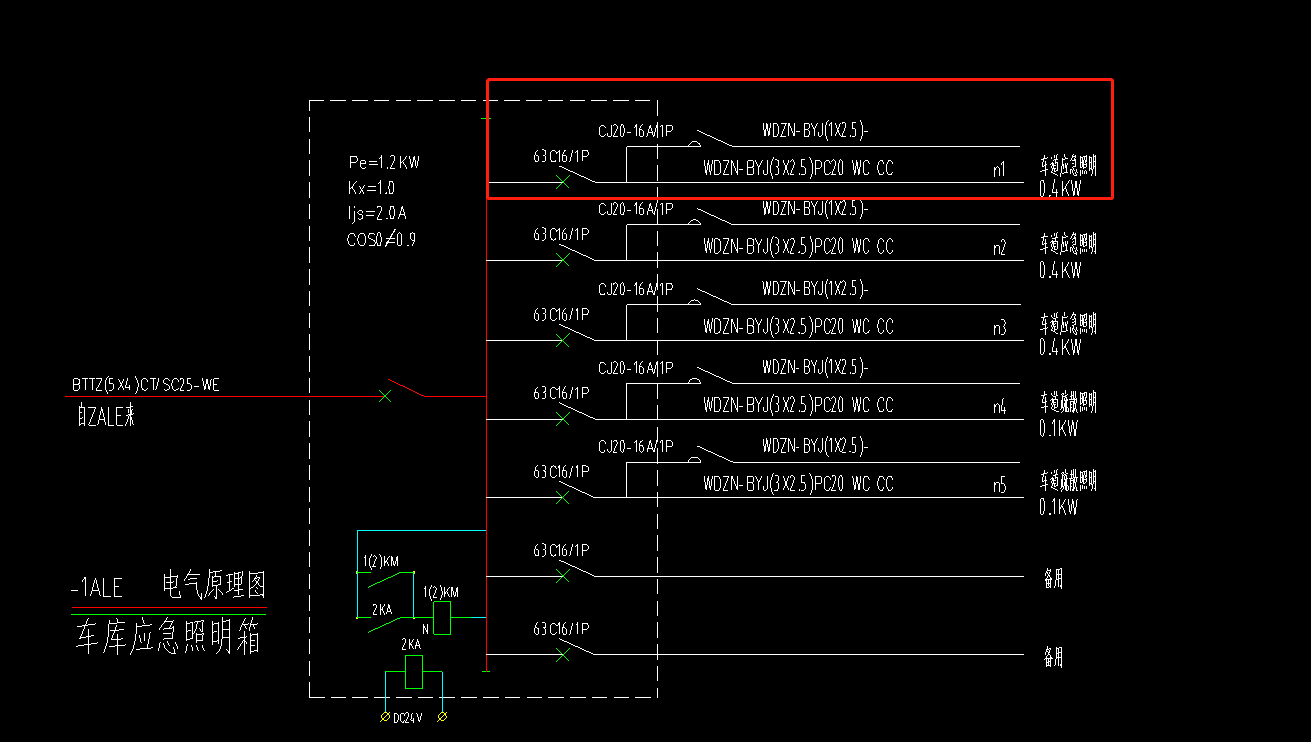Select the 车道应急照明 load label of circuit n1
Viewport: 1311px width, 742px height.
click(1068, 164)
